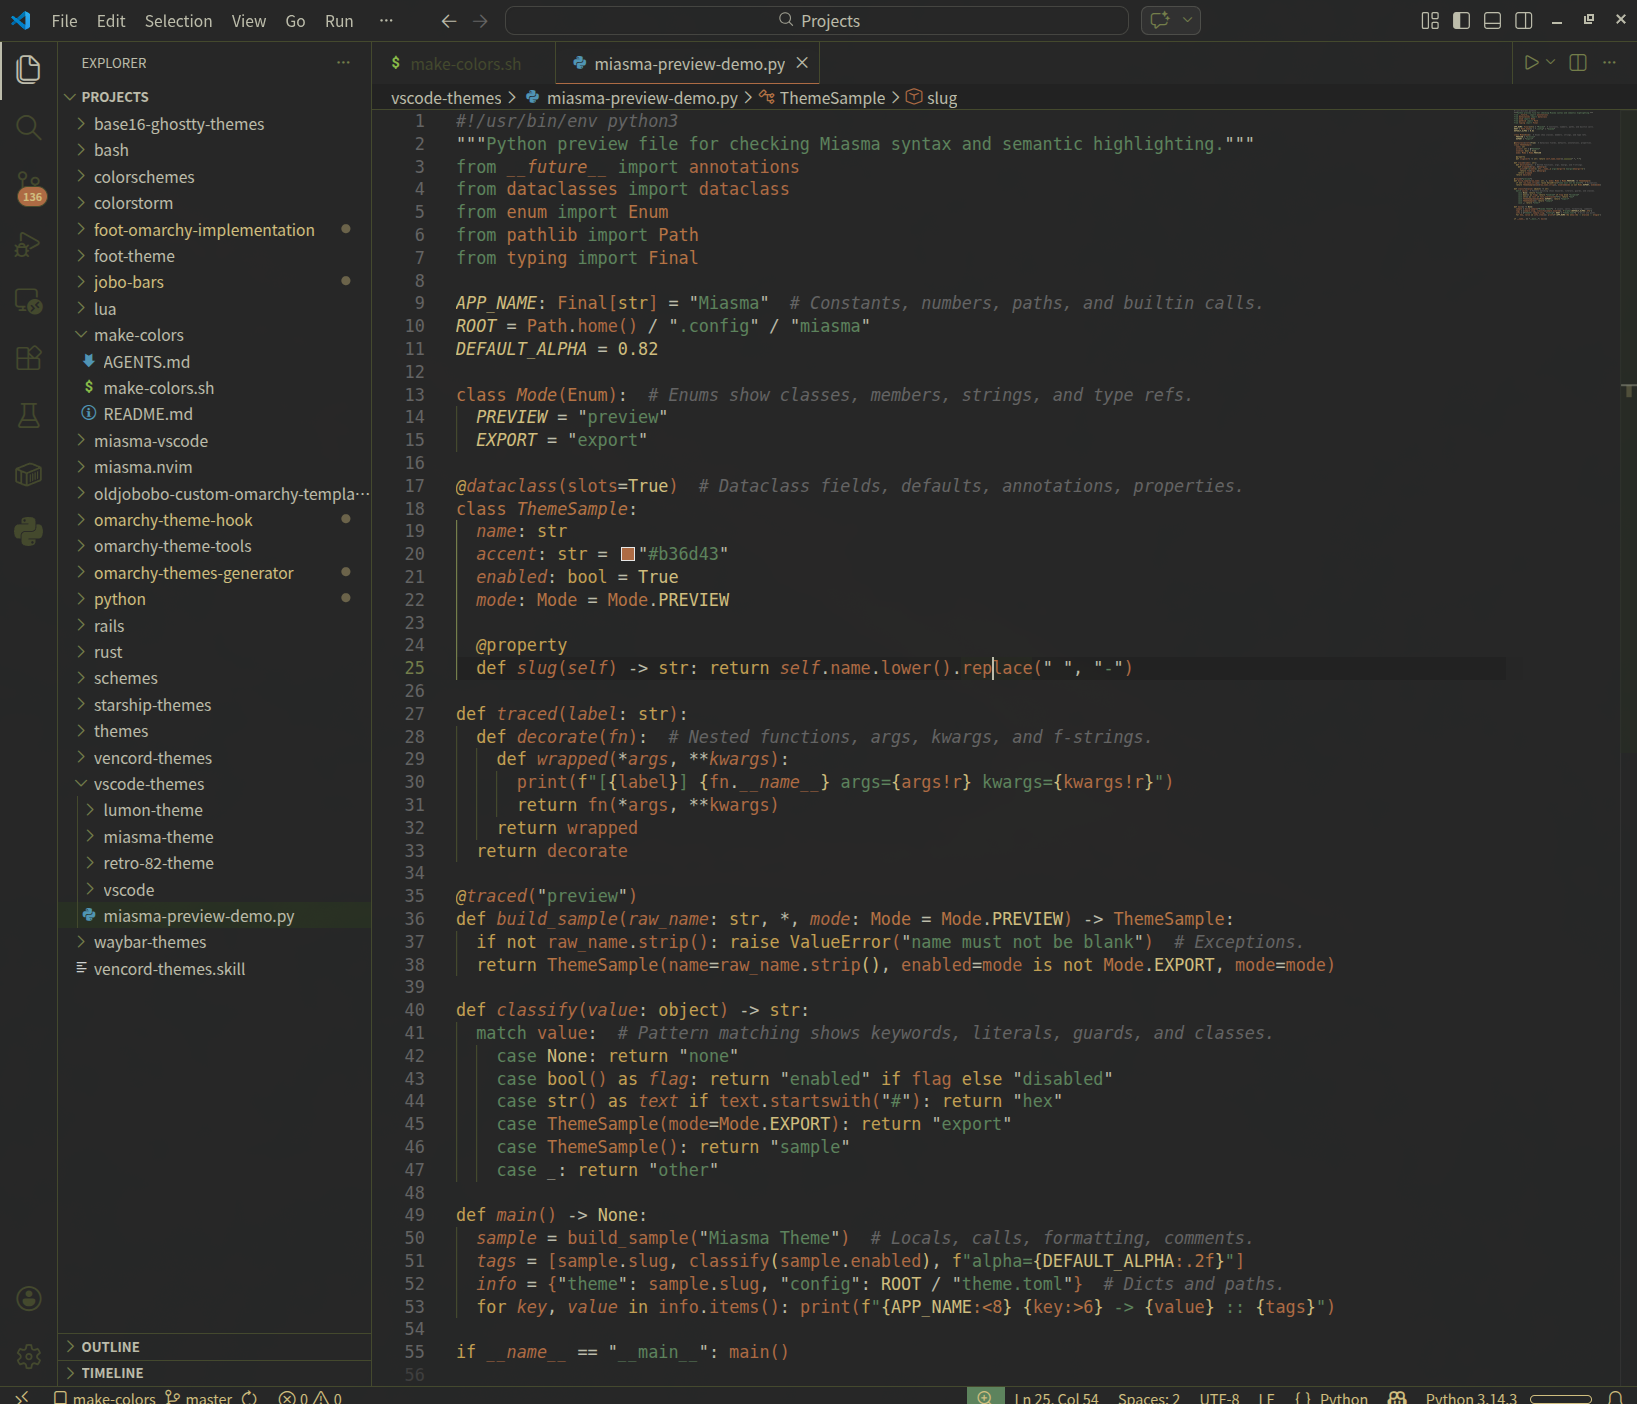Collapse the vscode-themes folder
Viewport: 1637px width, 1413px height.
tap(214, 784)
